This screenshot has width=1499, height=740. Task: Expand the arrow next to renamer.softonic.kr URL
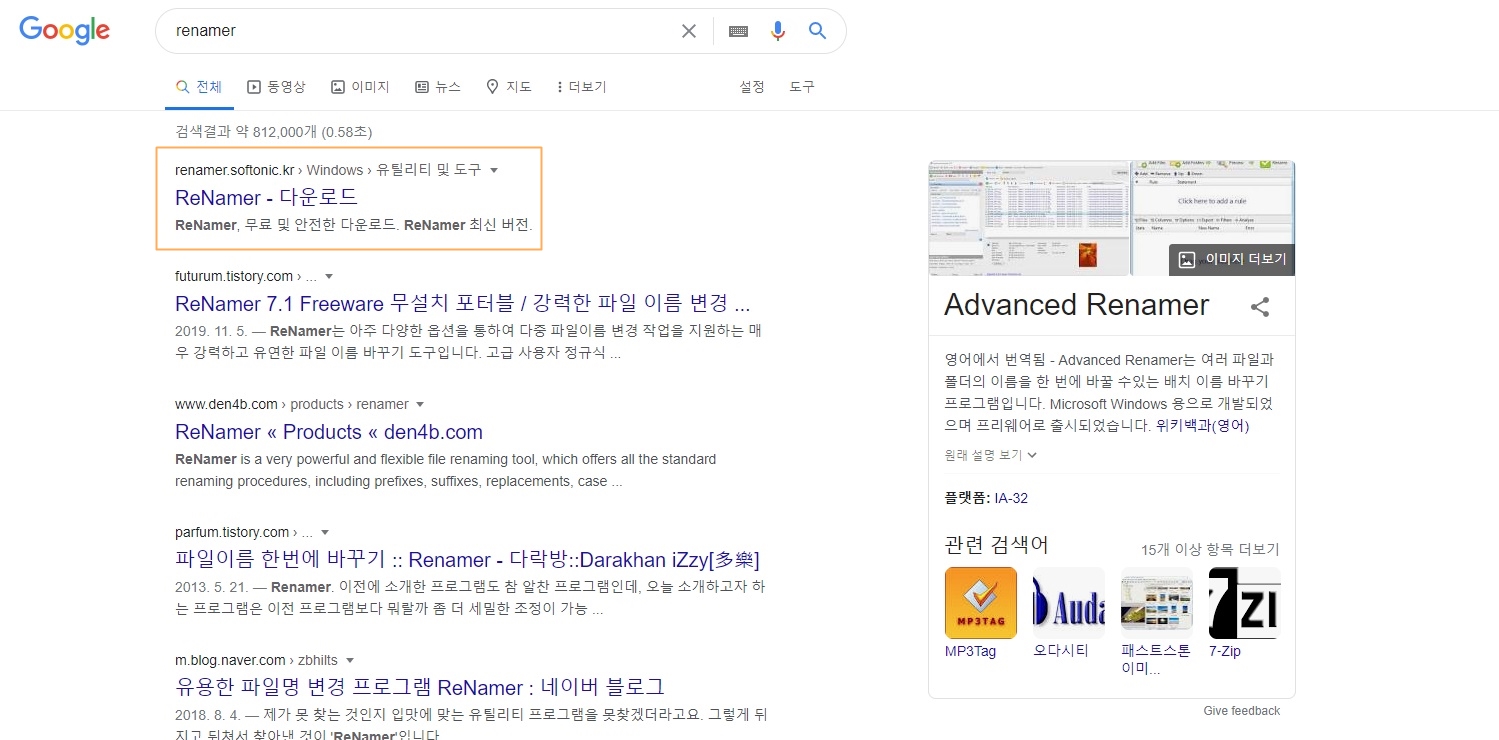pos(494,170)
